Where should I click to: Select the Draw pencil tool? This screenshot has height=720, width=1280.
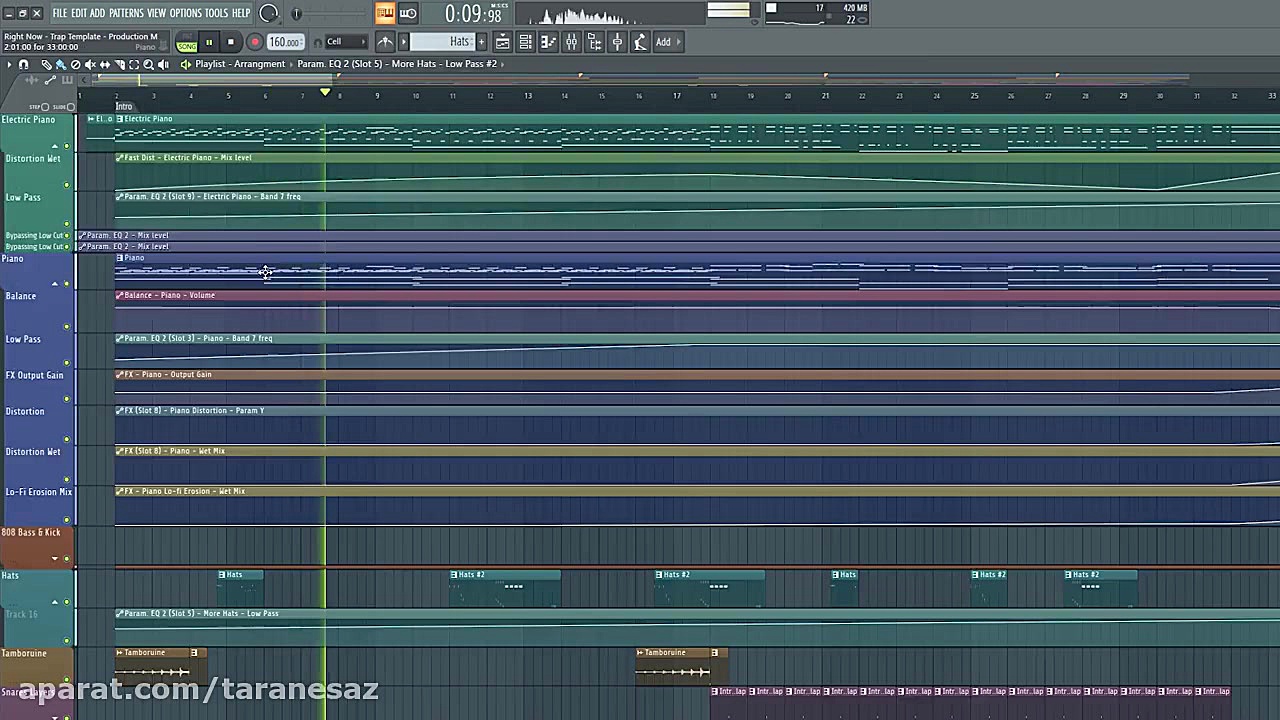[47, 64]
